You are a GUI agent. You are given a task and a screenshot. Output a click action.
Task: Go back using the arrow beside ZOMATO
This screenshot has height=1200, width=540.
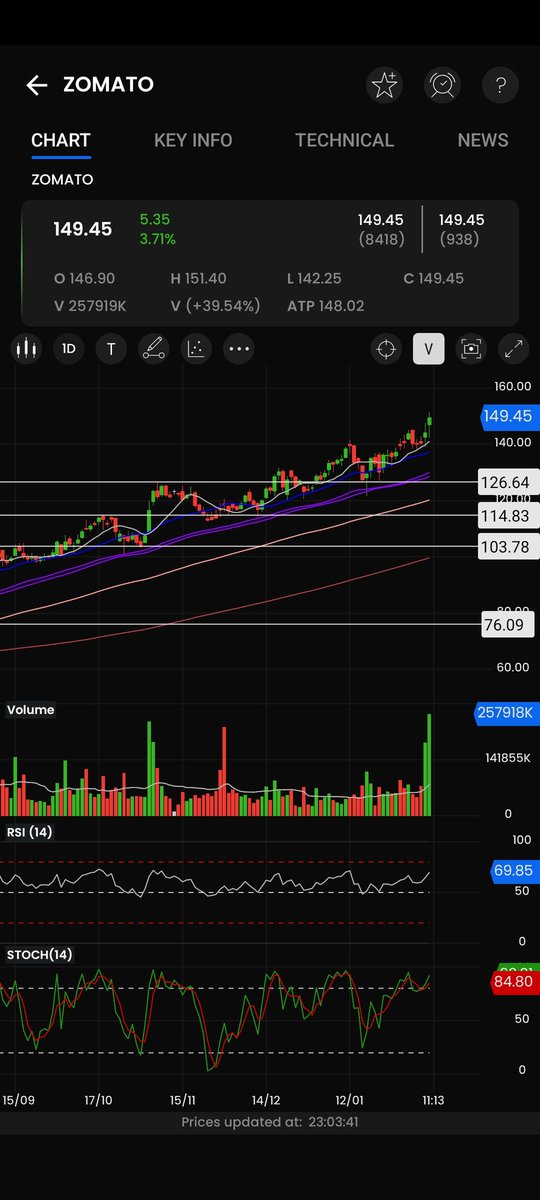click(x=36, y=85)
